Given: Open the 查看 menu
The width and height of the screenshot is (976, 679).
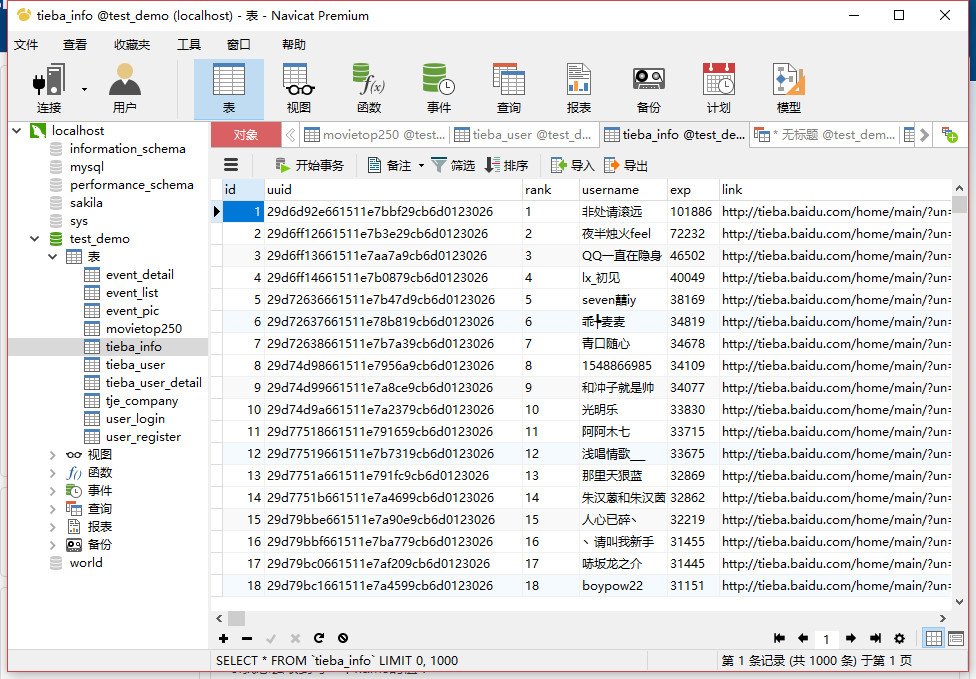Looking at the screenshot, I should pos(75,45).
